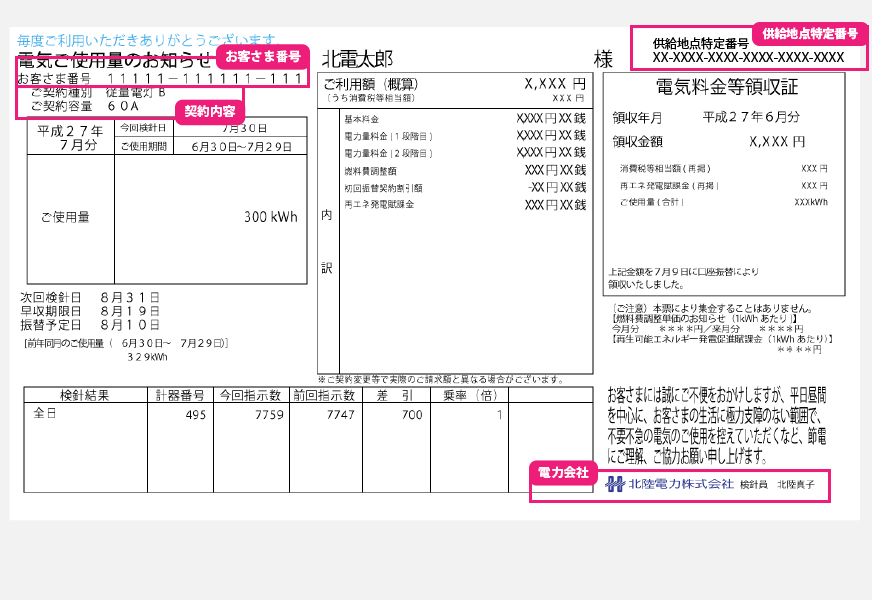Click the Hokuriku Electric company logo icon
This screenshot has height=600, width=872.
click(615, 484)
